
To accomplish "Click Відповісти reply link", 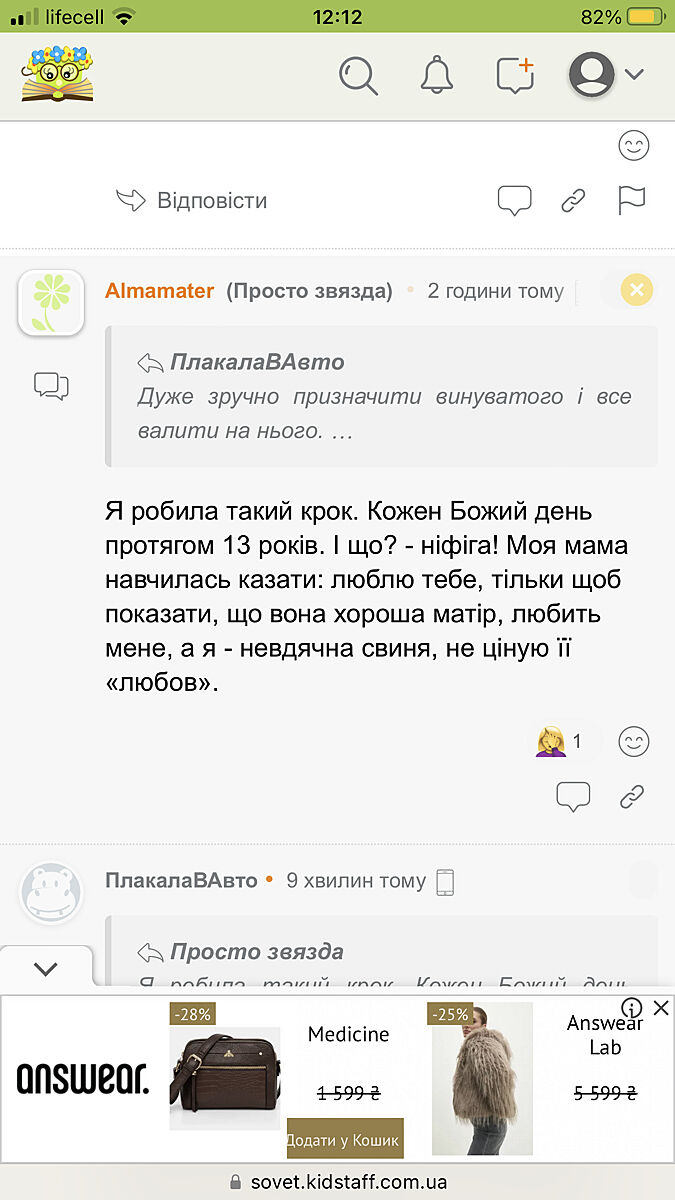I will pyautogui.click(x=192, y=200).
